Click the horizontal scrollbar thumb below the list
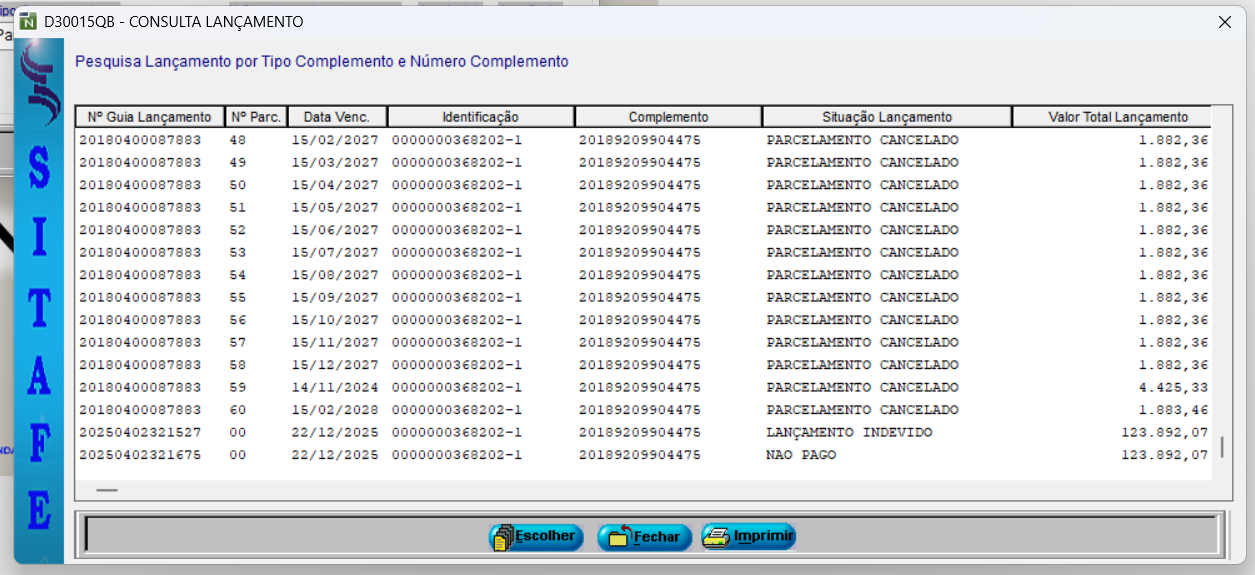Screen dimensions: 1255x575 107,490
